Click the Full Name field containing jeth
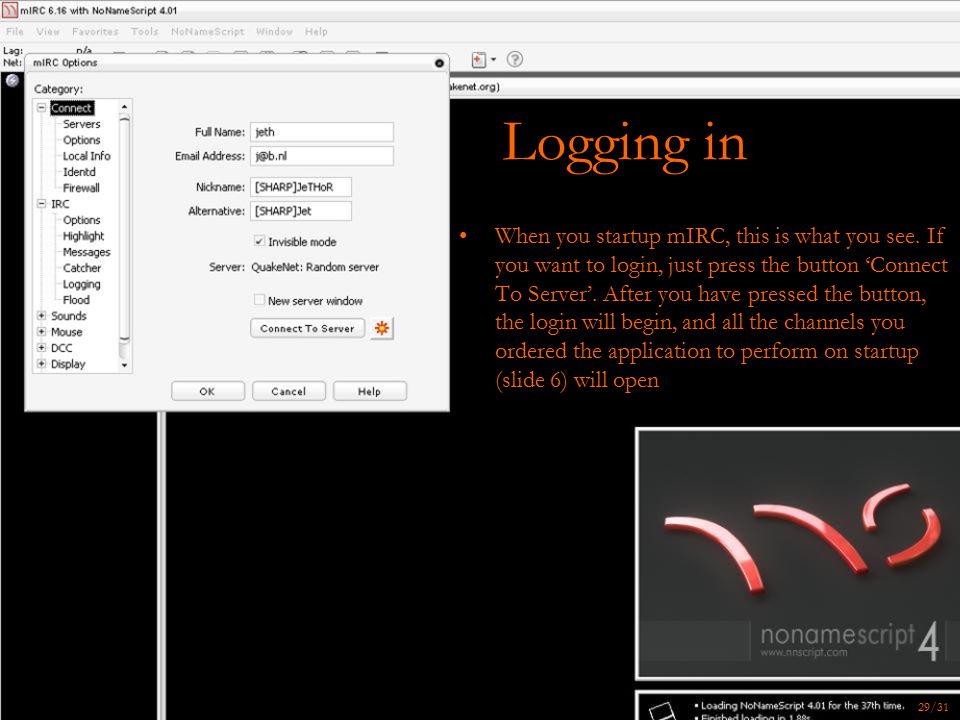 321,132
